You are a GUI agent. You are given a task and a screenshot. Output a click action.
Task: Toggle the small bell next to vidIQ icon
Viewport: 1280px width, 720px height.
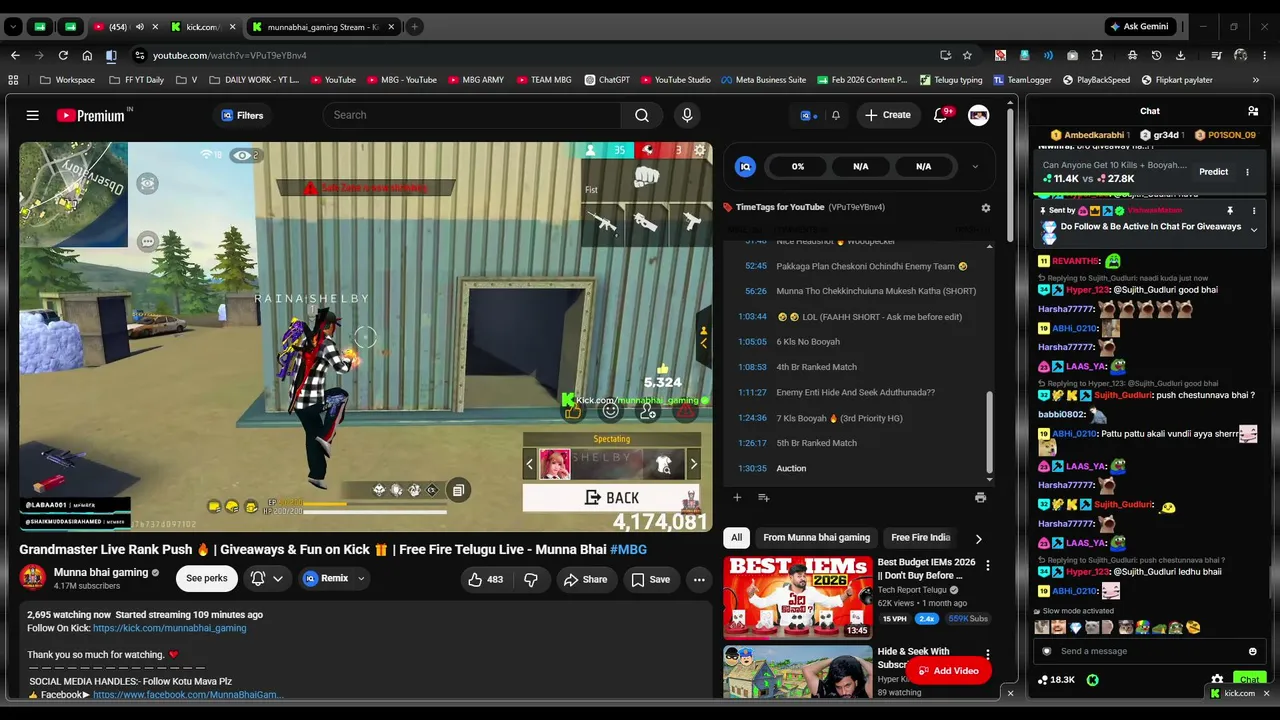(x=836, y=115)
